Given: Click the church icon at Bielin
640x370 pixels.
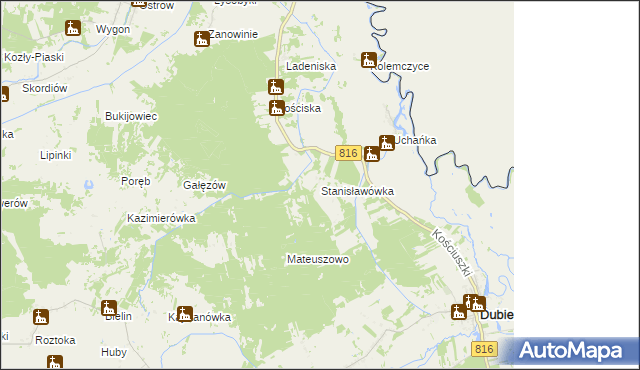Looking at the screenshot, I should [109, 308].
